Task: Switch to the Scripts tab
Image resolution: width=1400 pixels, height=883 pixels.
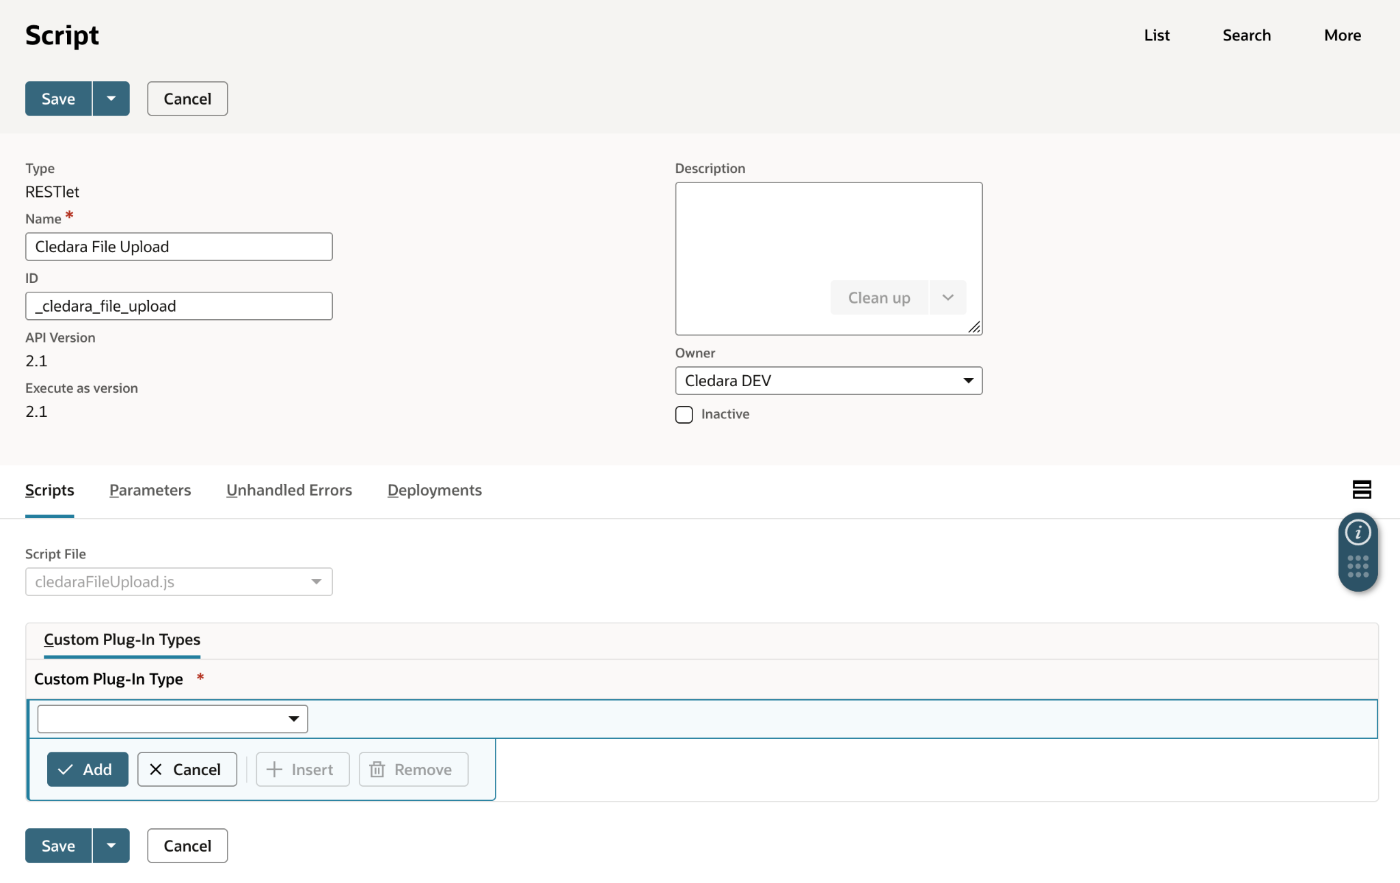Action: [x=50, y=490]
